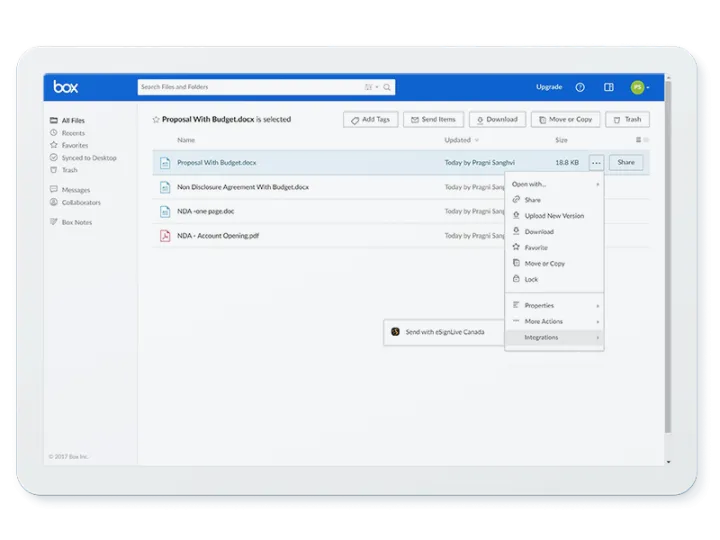720x540 pixels.
Task: Focus the Search Files and Folders field
Action: [x=266, y=87]
